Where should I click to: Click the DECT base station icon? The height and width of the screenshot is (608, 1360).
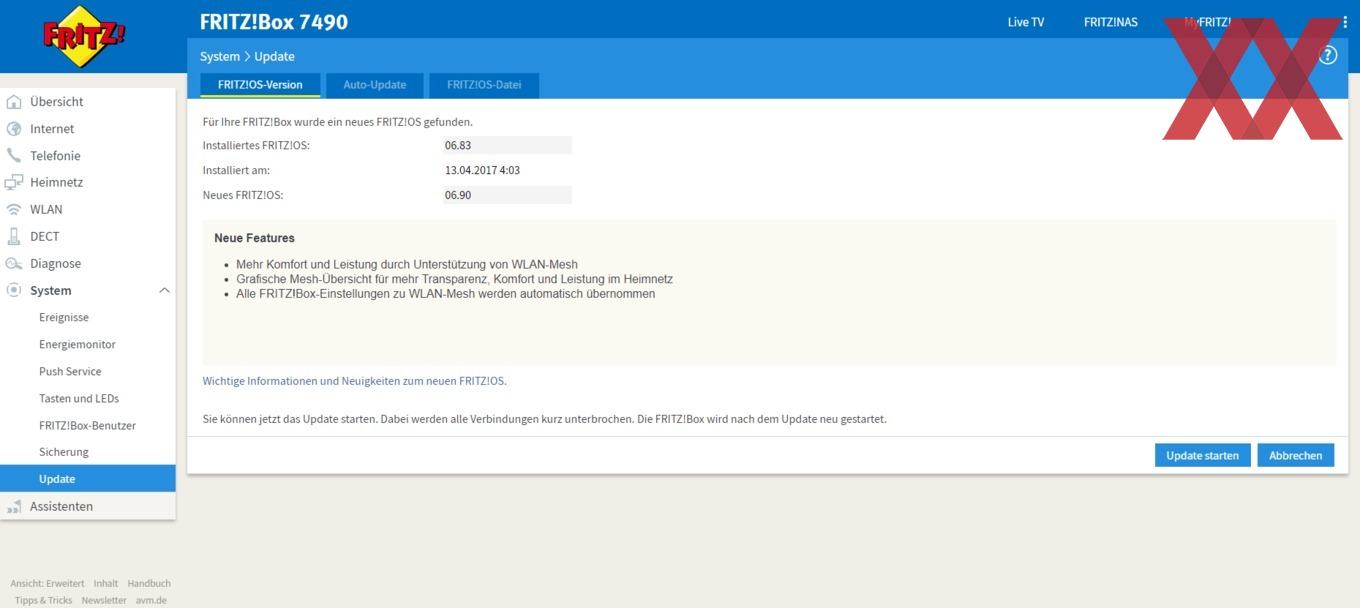(14, 237)
